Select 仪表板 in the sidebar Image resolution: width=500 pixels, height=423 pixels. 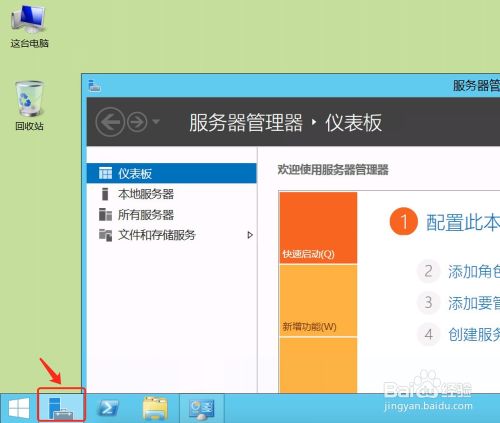(x=171, y=173)
